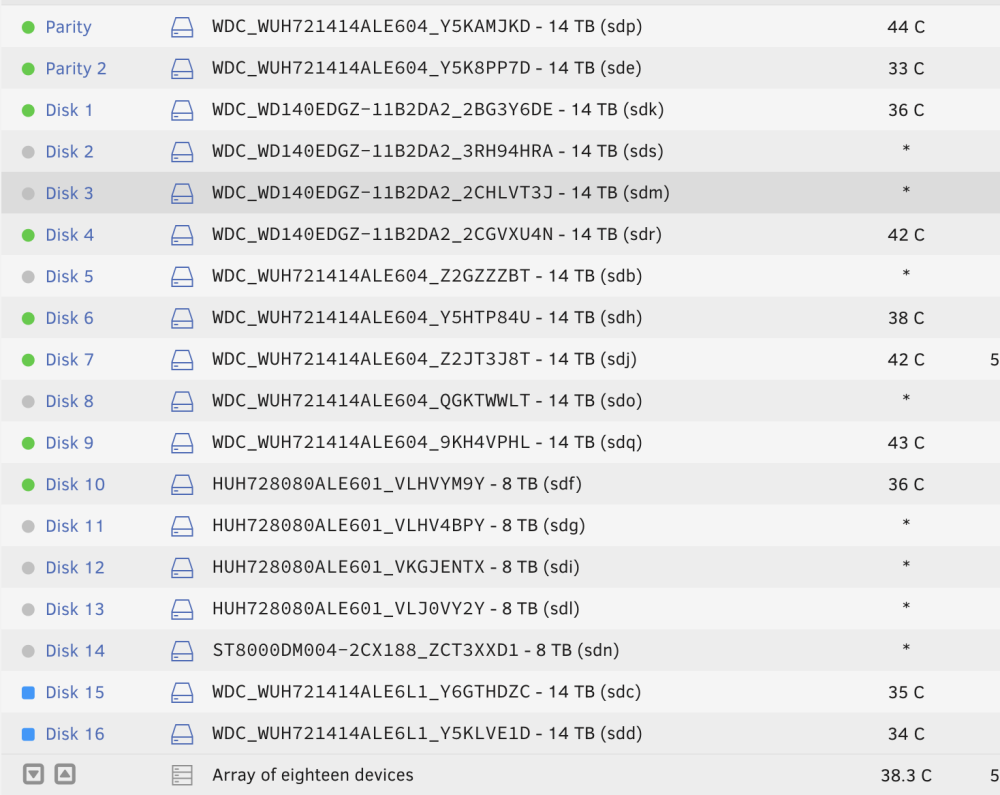This screenshot has height=795, width=1000.
Task: Click the '38.3 C' average array temperature
Action: point(906,776)
